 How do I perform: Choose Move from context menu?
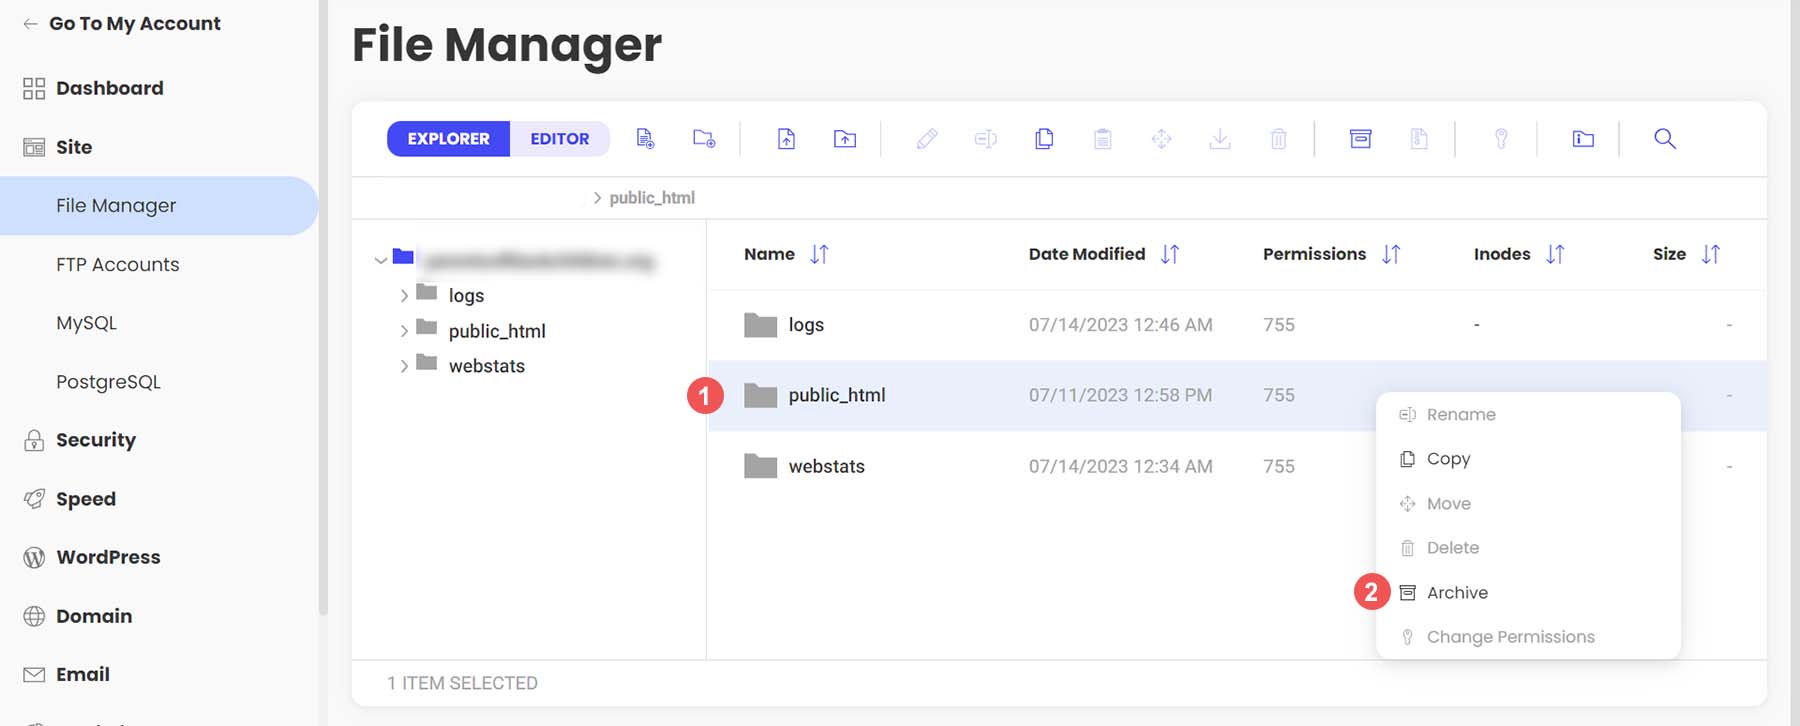click(x=1528, y=504)
